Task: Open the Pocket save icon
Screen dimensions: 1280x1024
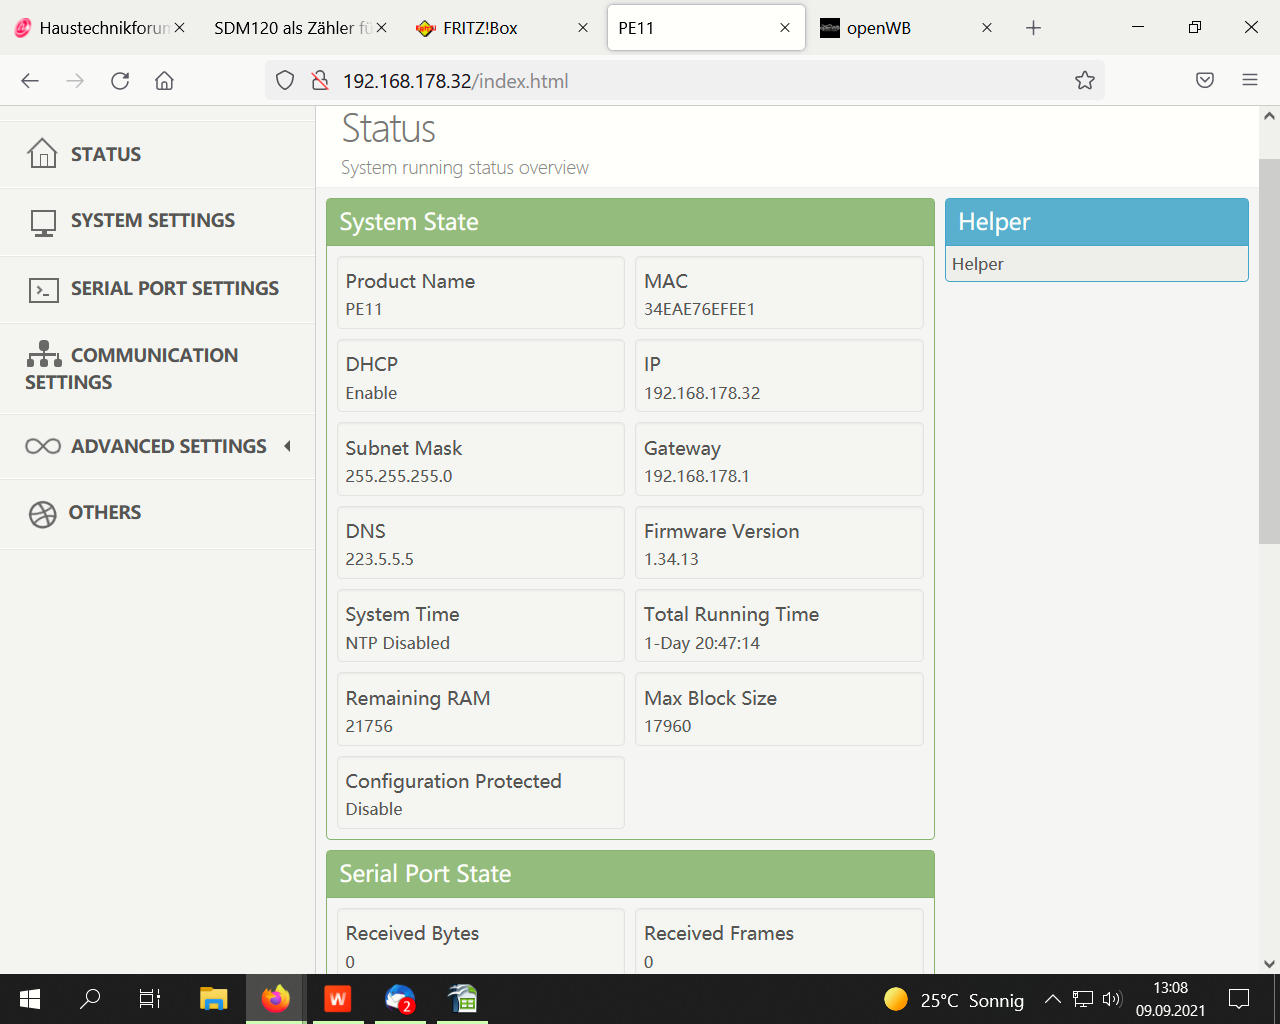Action: pyautogui.click(x=1205, y=81)
